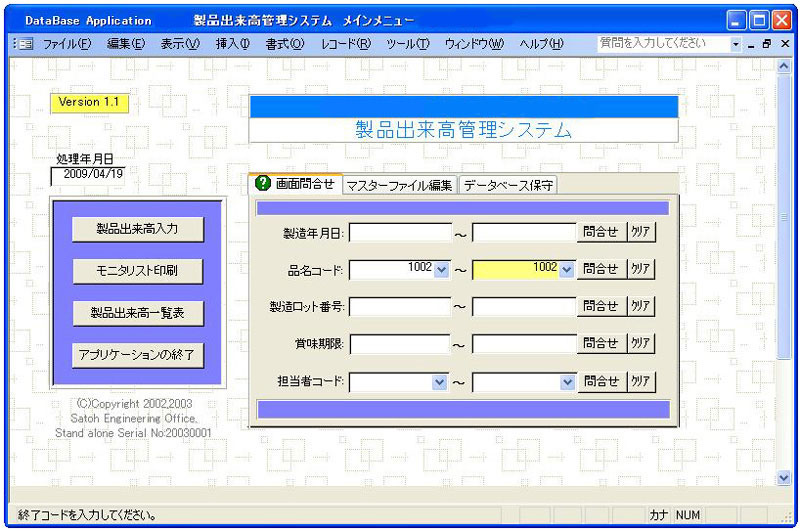This screenshot has width=800, height=531.
Task: Click the 製品出来高入力 button
Action: 137,229
